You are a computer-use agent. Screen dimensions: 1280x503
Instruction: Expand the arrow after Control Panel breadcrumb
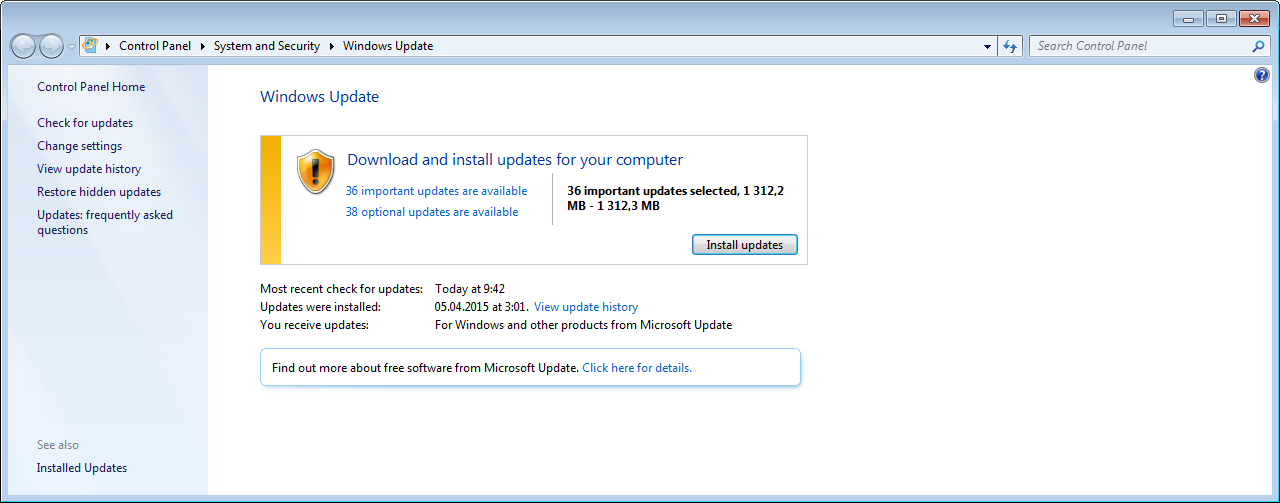tap(202, 46)
